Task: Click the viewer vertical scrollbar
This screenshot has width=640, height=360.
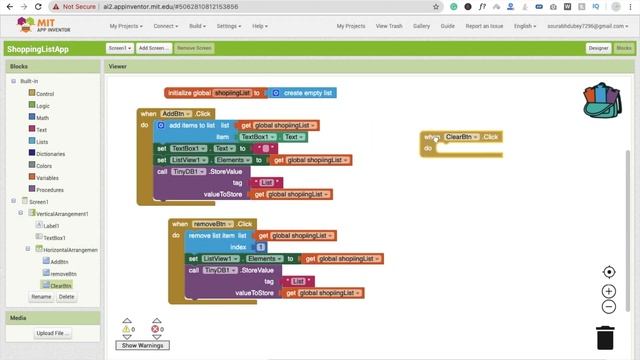Action: 628,231
